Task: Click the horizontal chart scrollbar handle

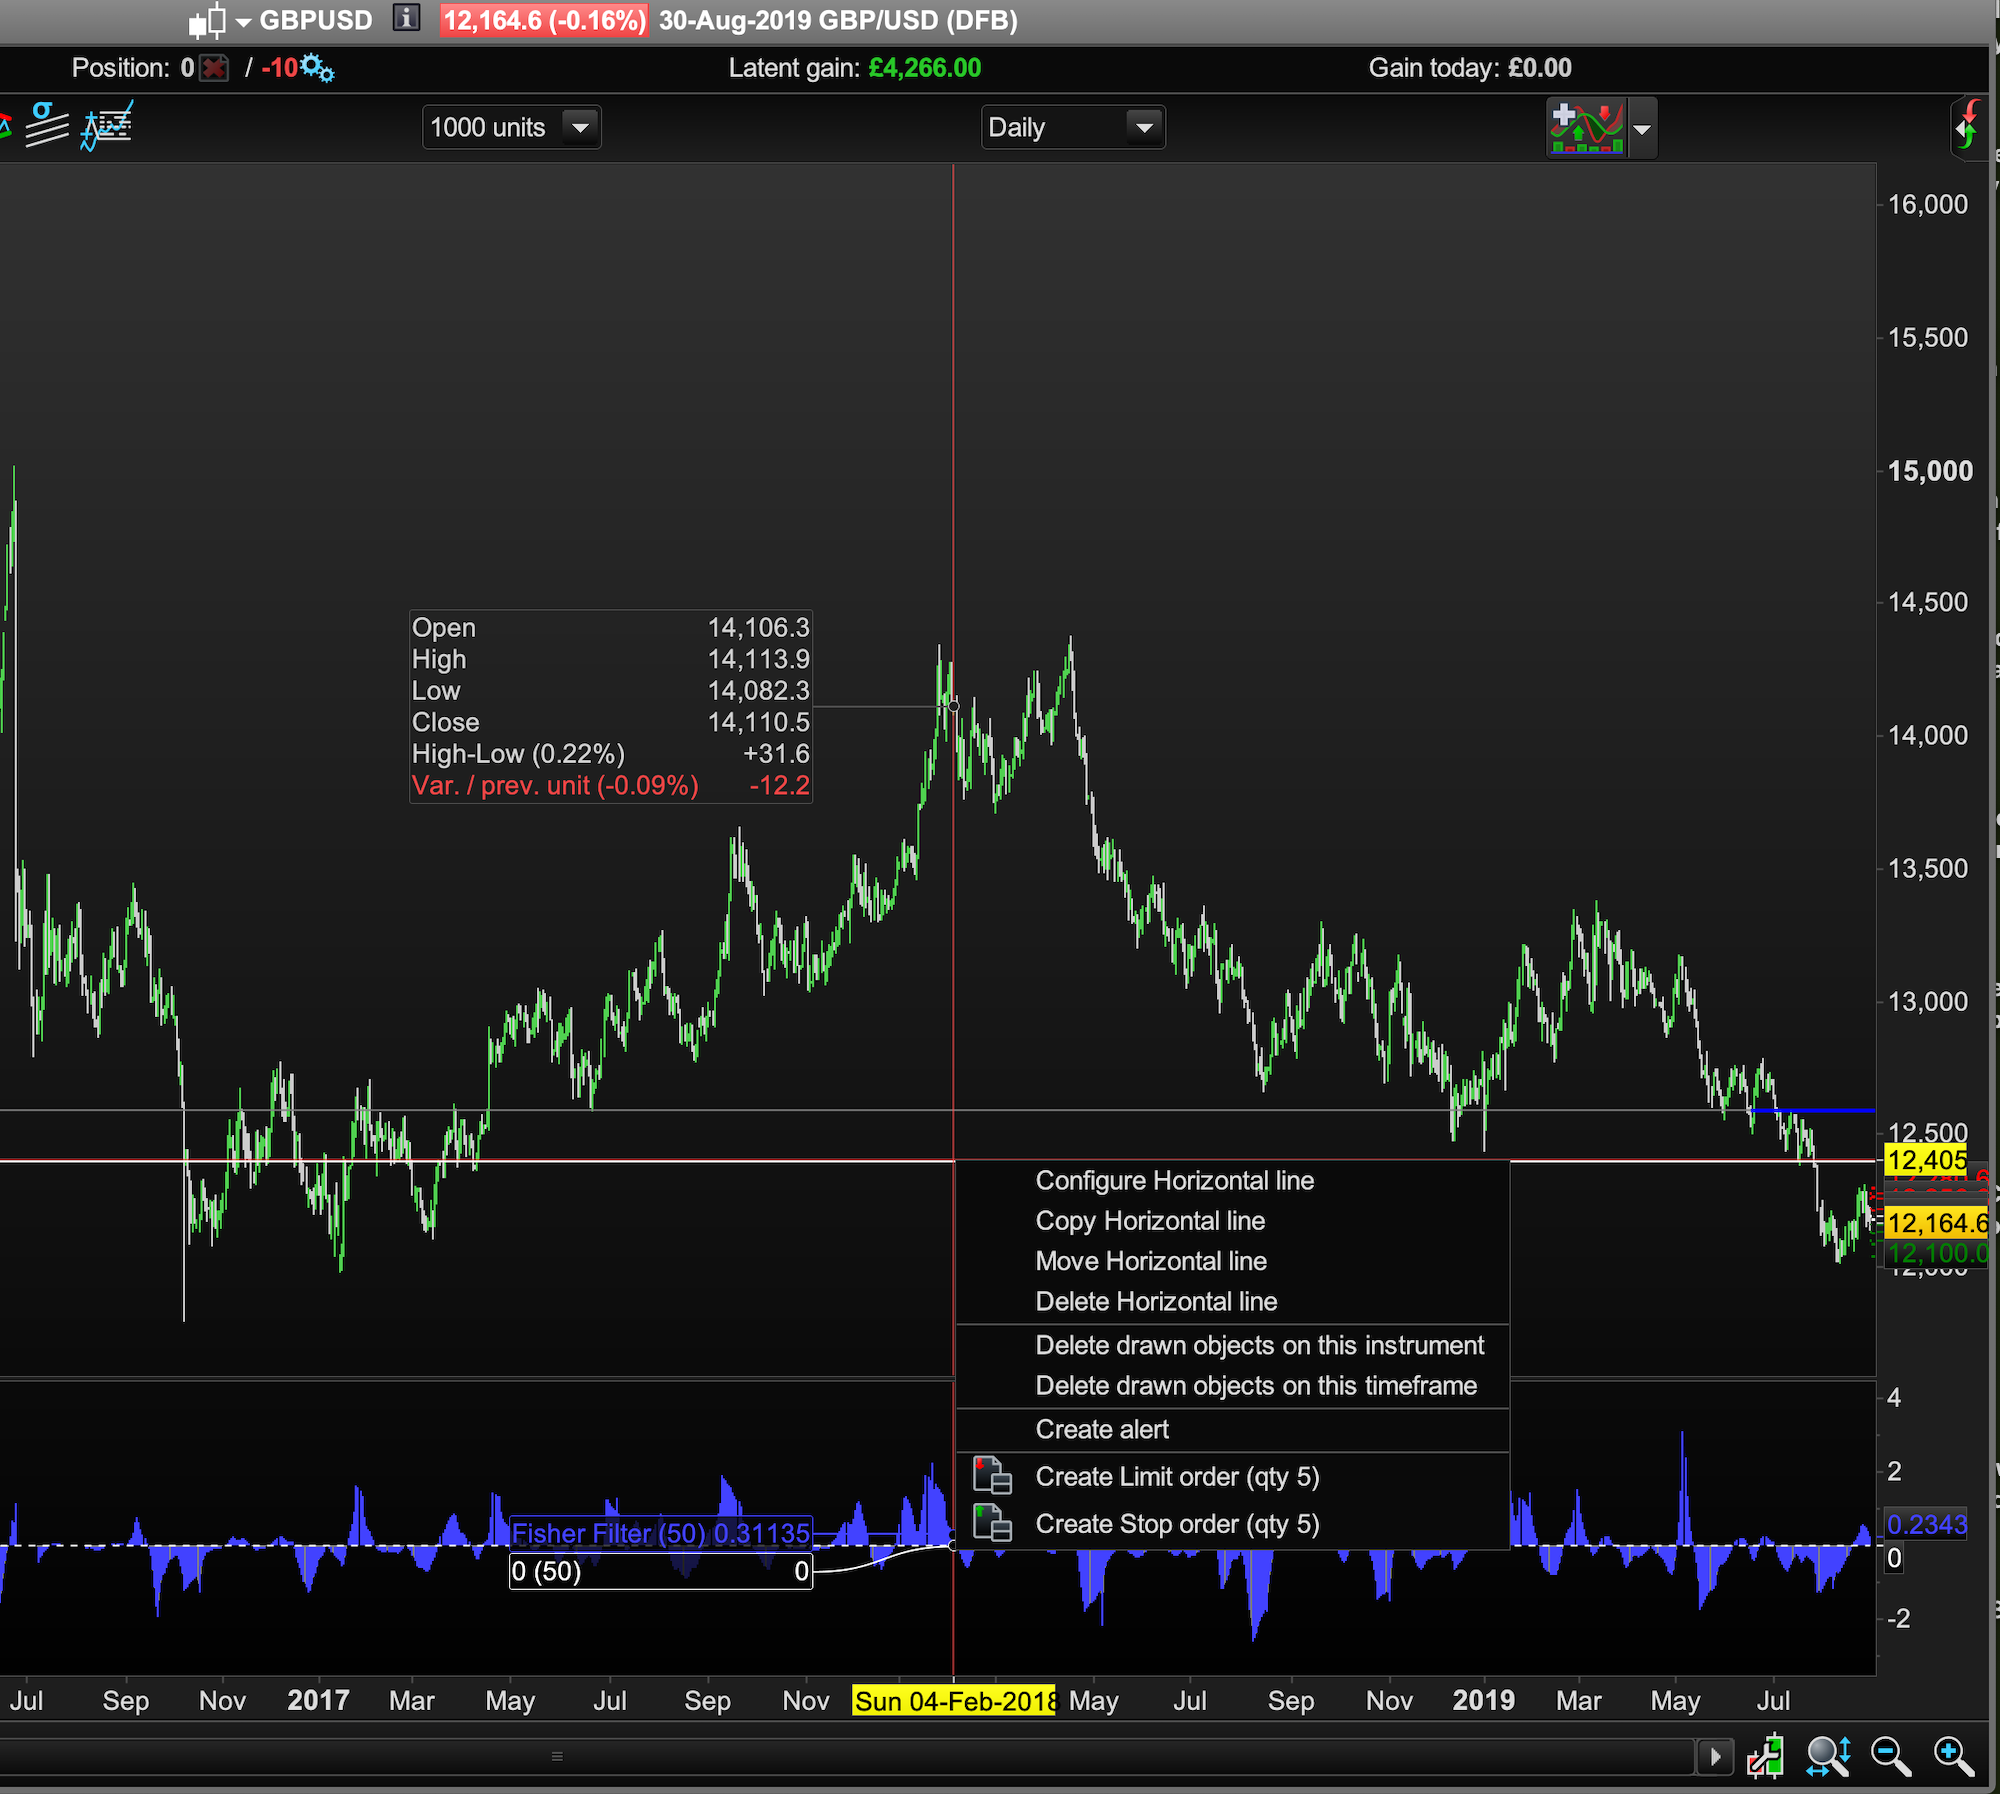Action: (557, 1756)
